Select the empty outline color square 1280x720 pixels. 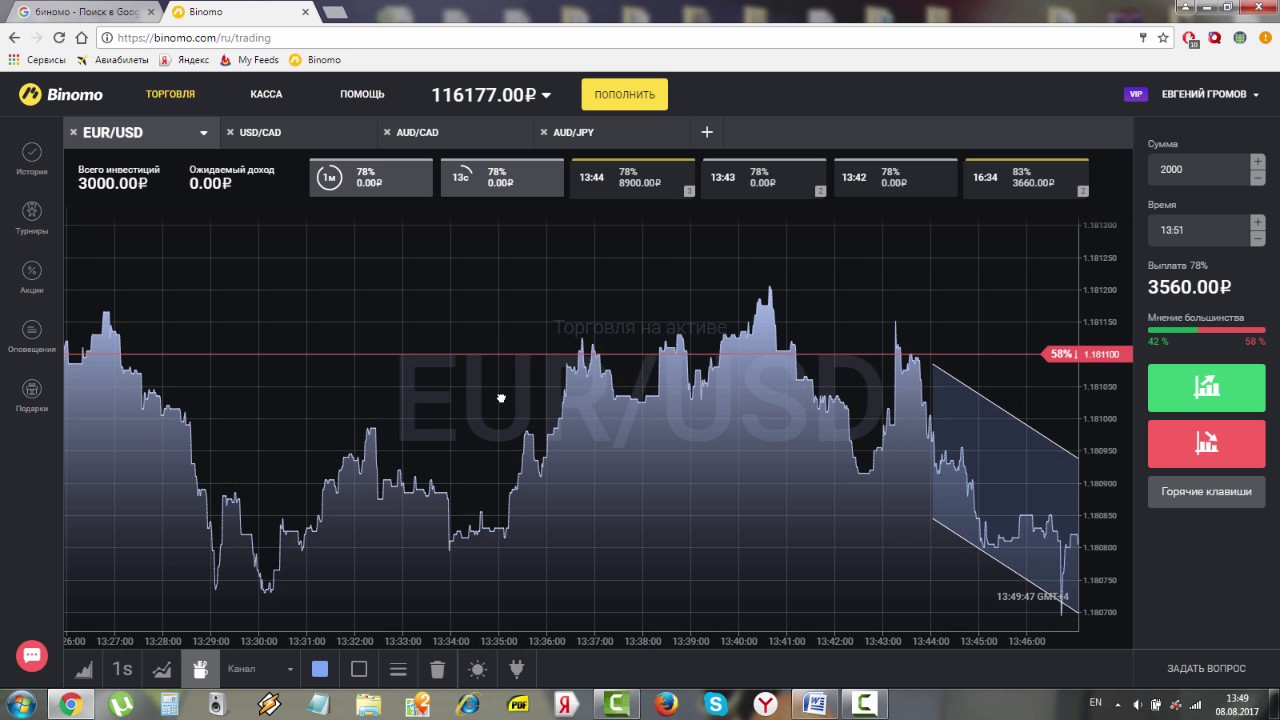click(359, 669)
